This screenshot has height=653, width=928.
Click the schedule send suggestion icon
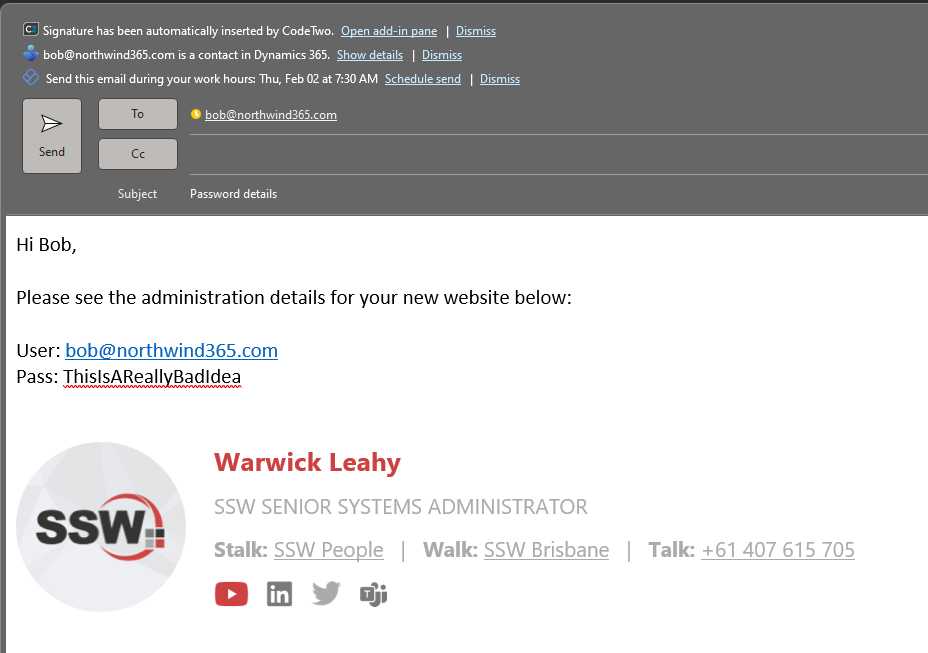pyautogui.click(x=31, y=78)
